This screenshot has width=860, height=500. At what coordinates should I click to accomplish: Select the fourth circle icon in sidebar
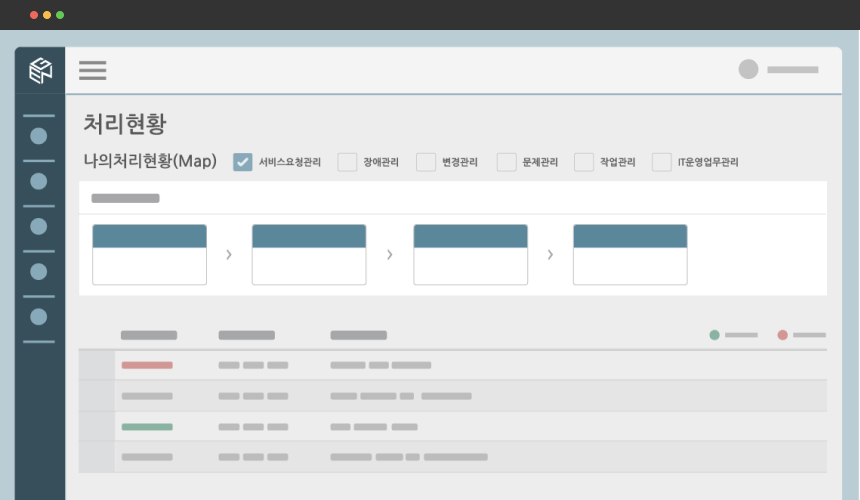point(39,271)
